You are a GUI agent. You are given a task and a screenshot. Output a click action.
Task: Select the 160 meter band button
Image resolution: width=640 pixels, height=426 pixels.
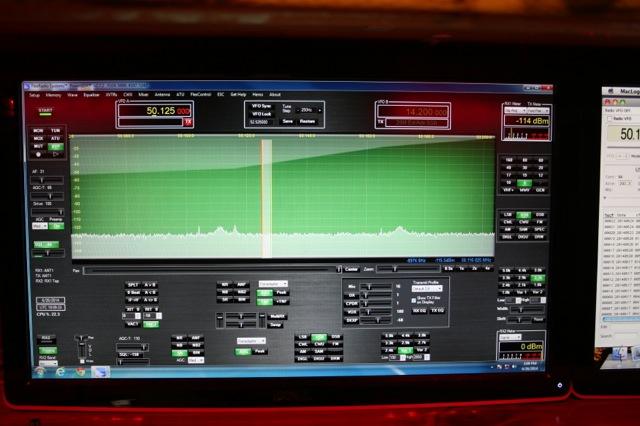click(509, 160)
